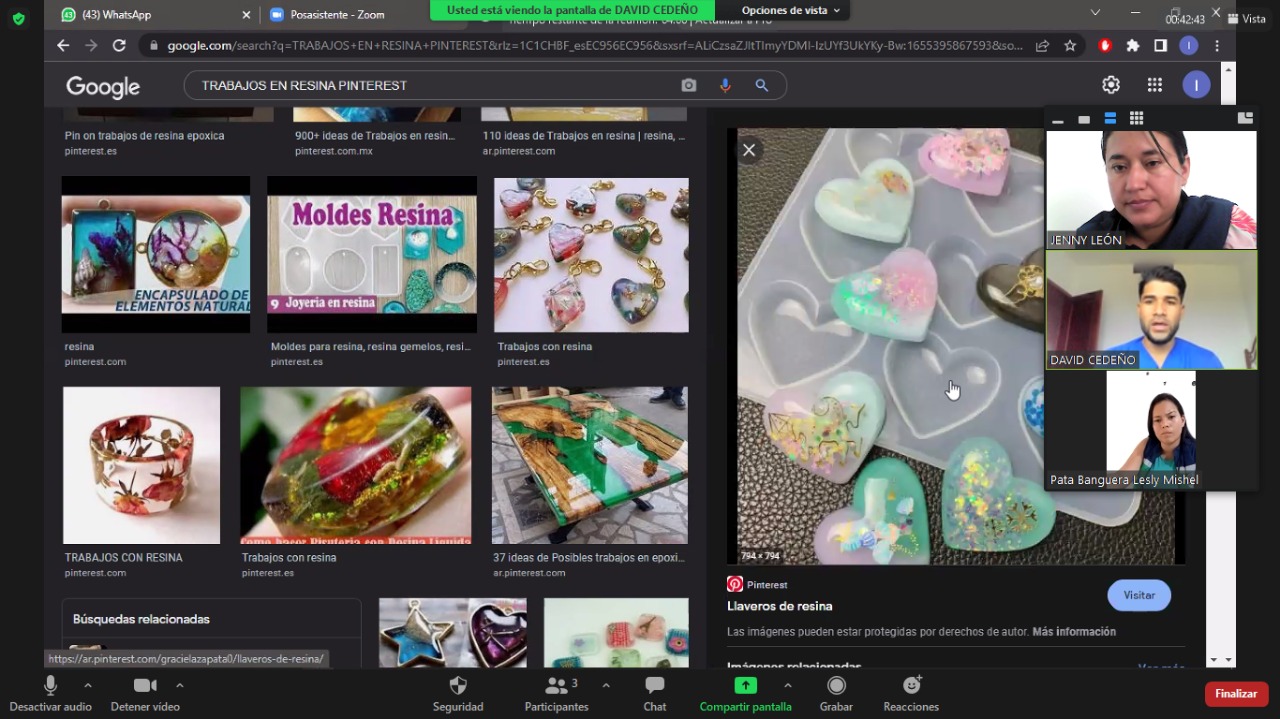Switch video panel to grid view
Screen dimensions: 1280x719
click(1136, 119)
